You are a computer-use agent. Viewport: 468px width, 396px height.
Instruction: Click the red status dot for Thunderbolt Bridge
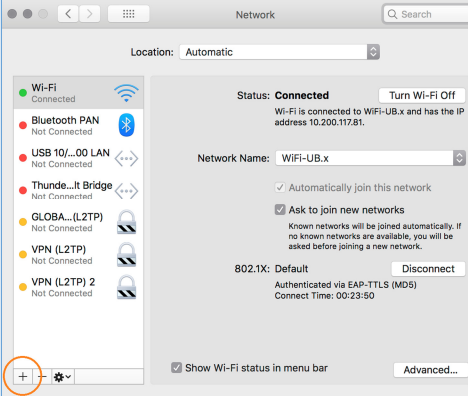point(23,190)
